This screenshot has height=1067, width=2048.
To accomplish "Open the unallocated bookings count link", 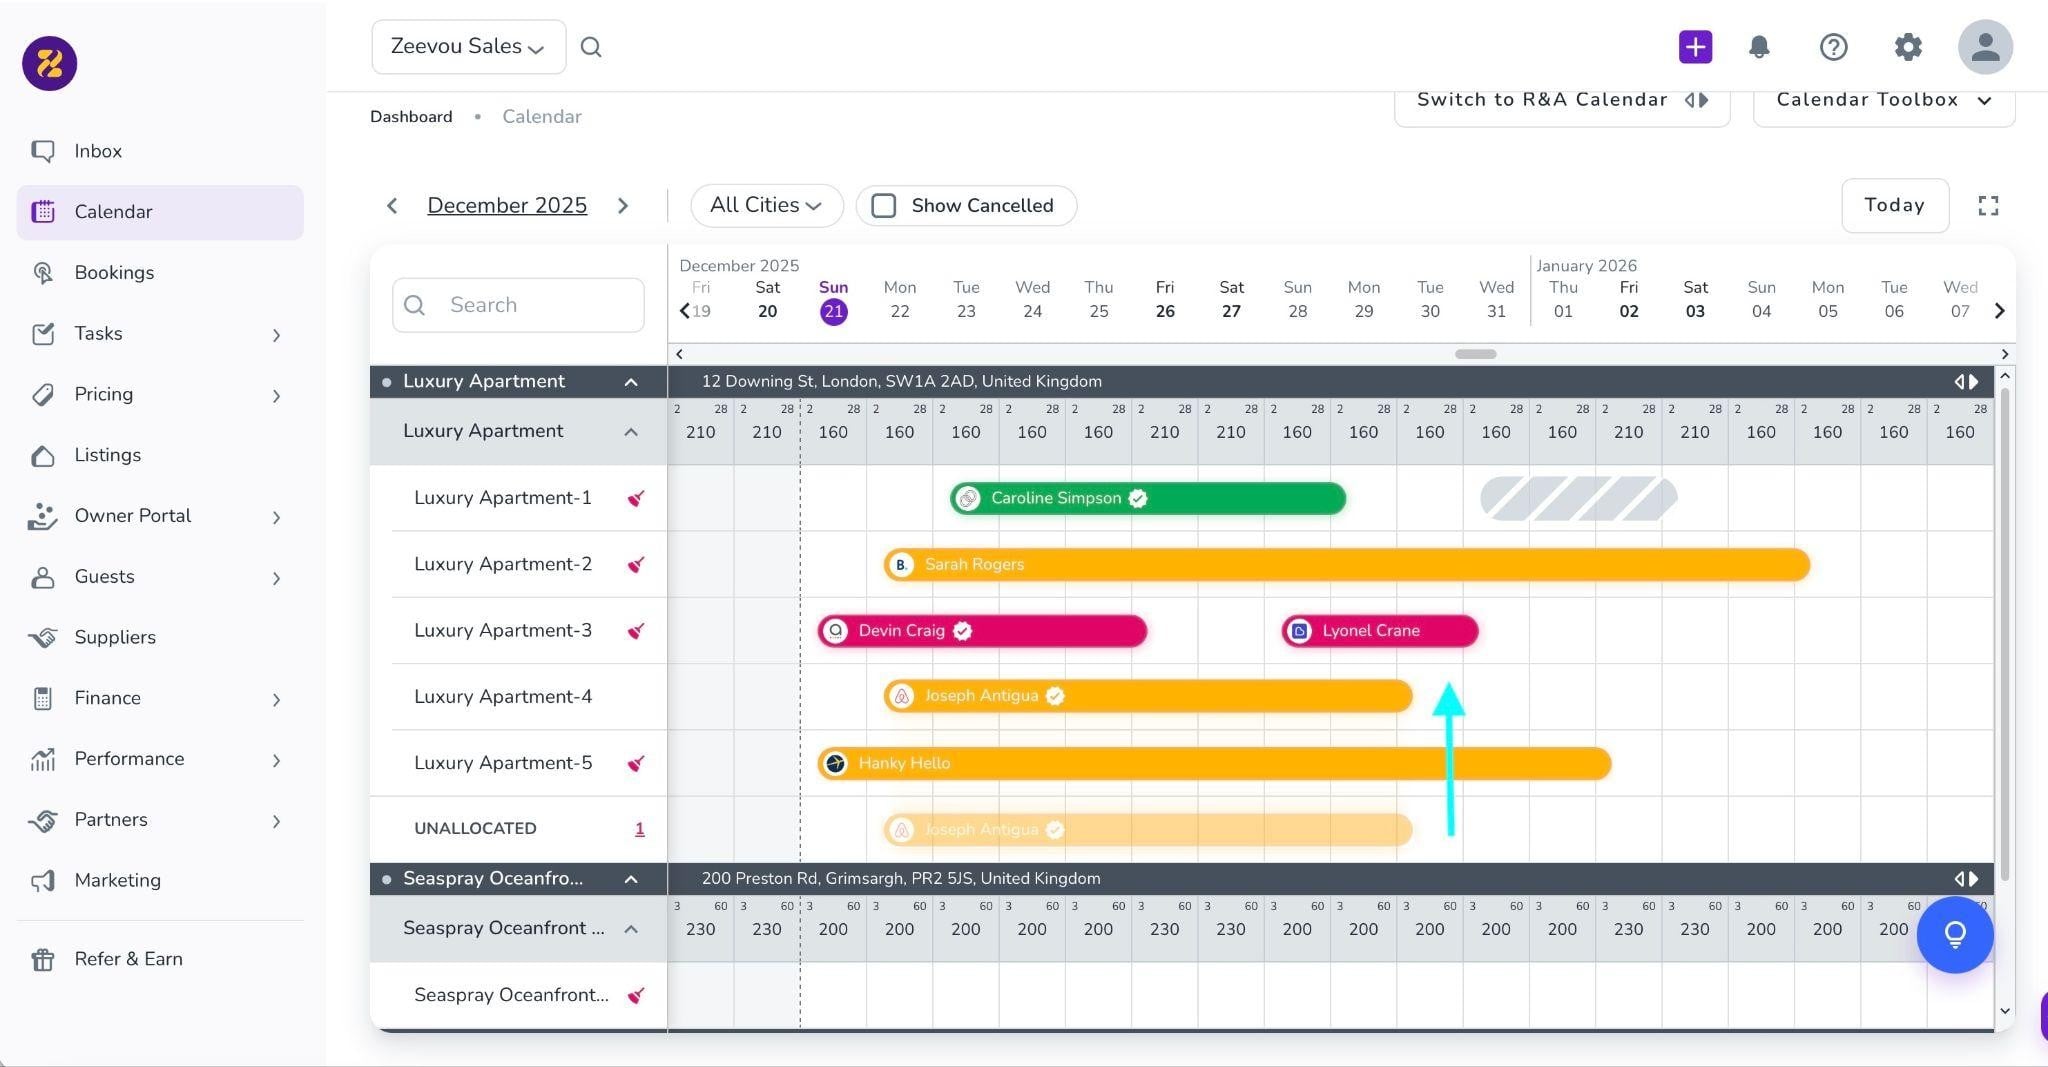I will tap(640, 829).
